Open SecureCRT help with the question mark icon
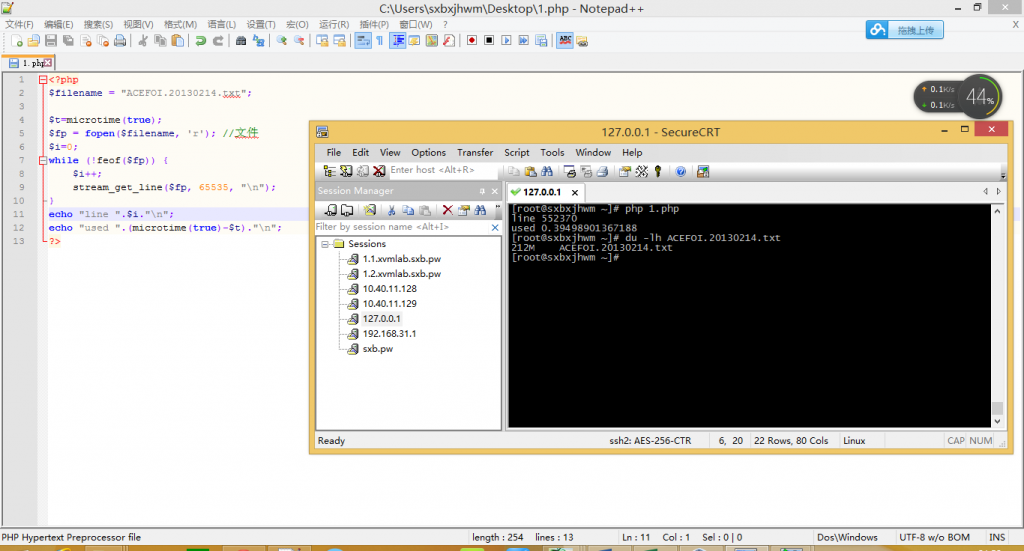Viewport: 1024px width, 551px height. (680, 171)
